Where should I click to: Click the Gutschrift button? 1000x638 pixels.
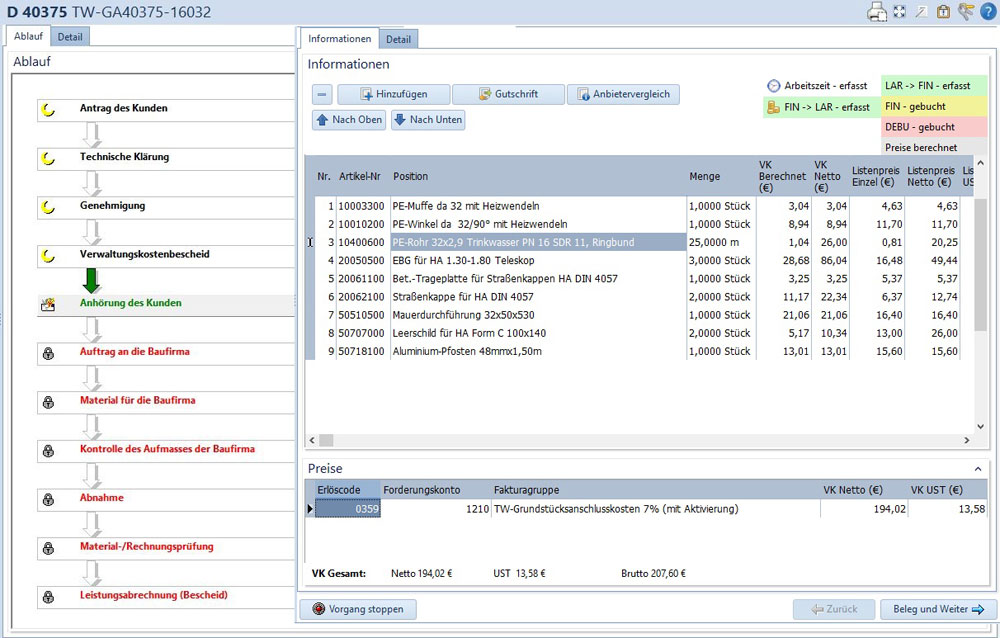tap(508, 94)
